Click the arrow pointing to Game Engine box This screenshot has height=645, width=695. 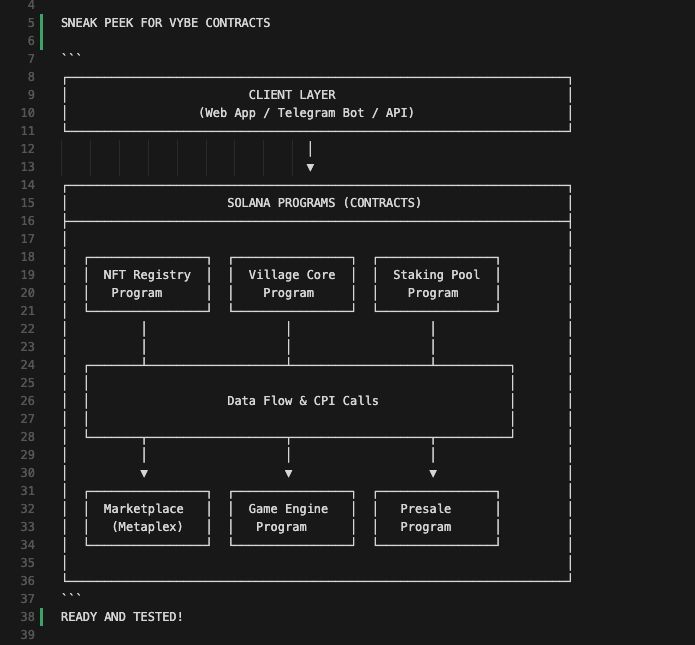pyautogui.click(x=289, y=473)
